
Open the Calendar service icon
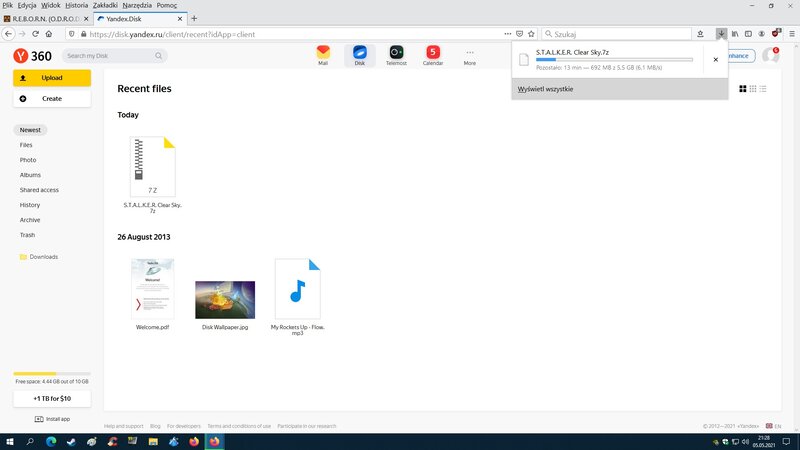433,55
